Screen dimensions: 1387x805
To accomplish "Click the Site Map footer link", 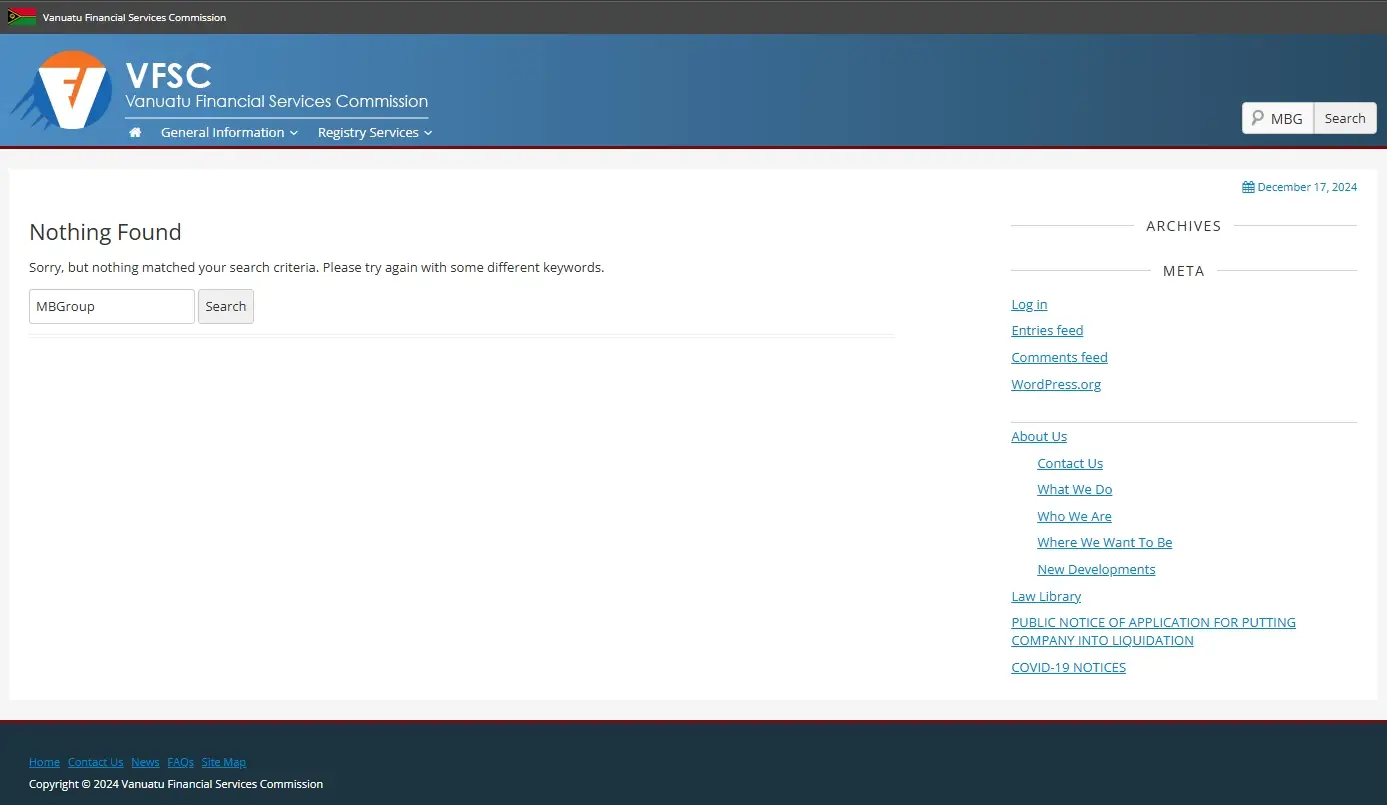I will tap(223, 762).
